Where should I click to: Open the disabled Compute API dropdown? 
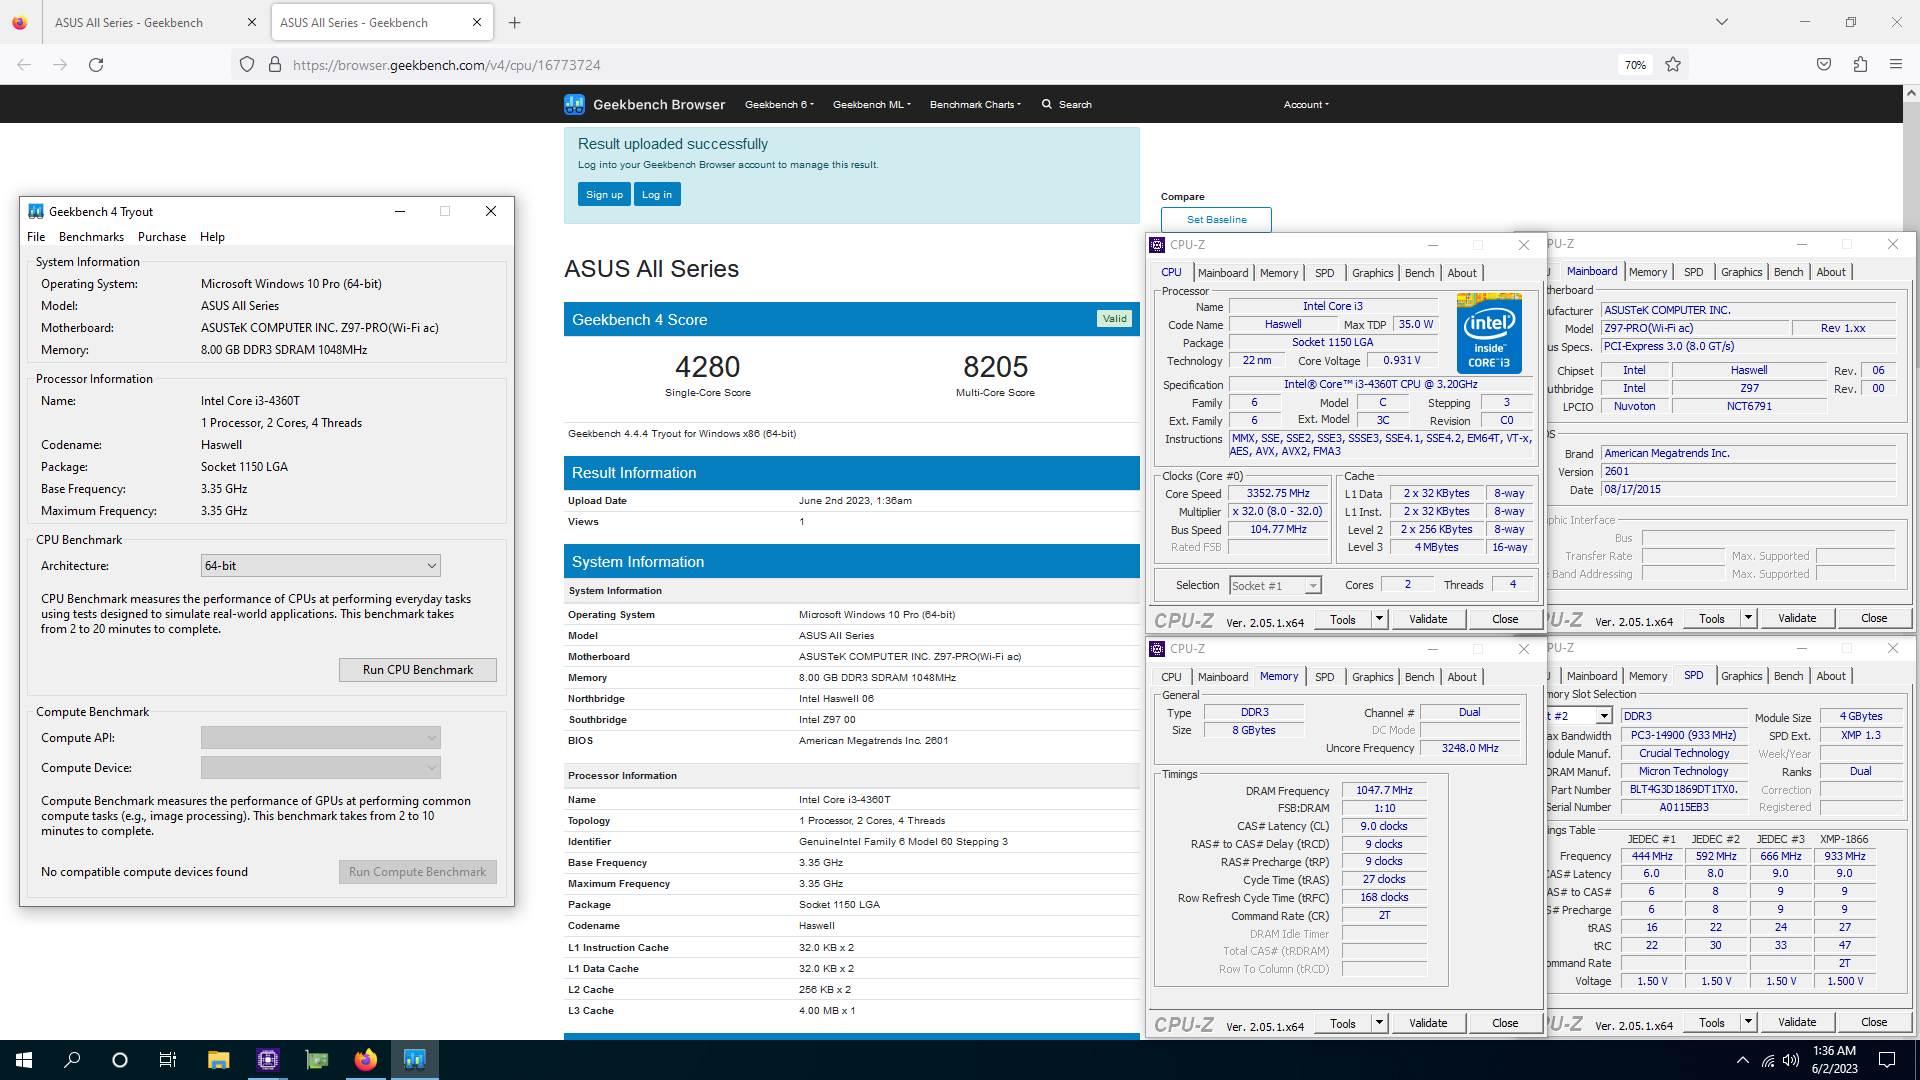click(320, 738)
